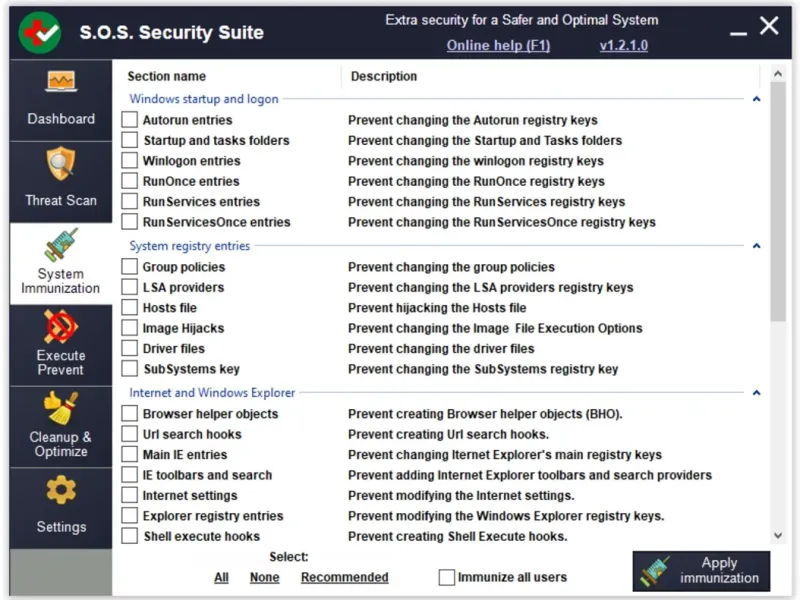Open Threat Scan shield icon
This screenshot has width=800, height=600.
tap(60, 165)
